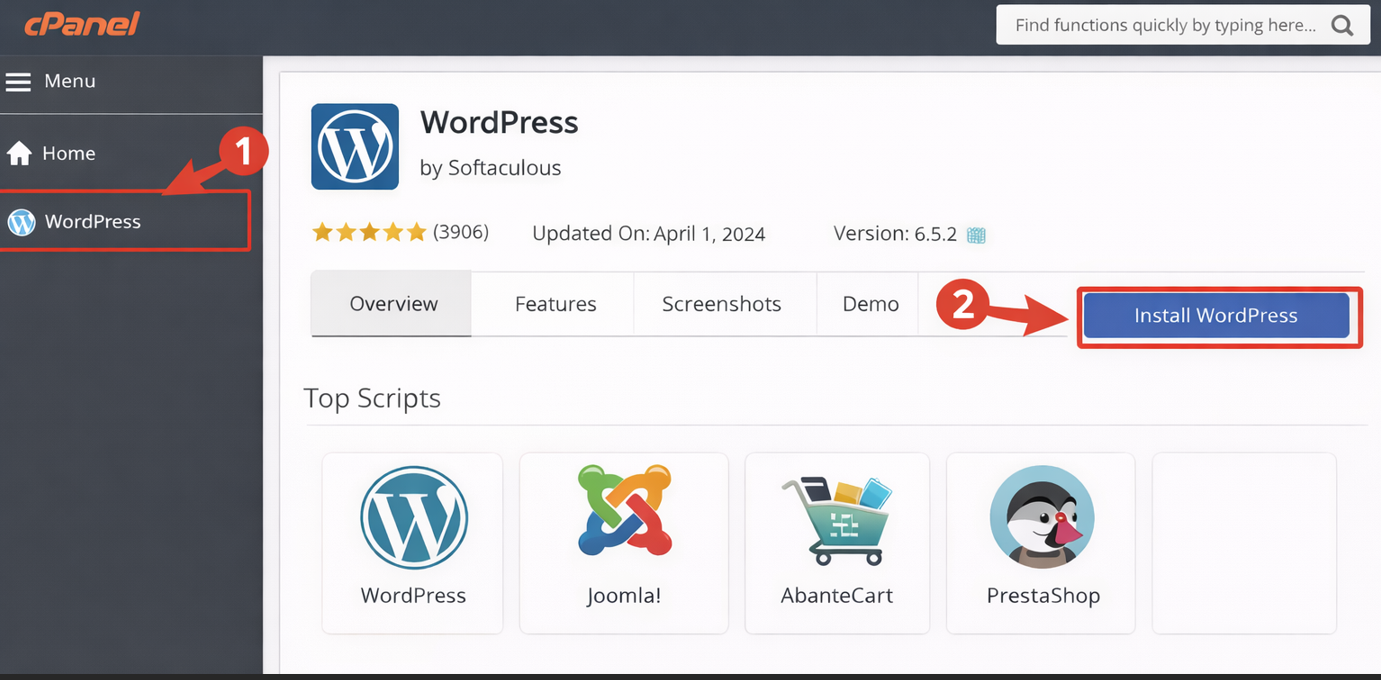1381x680 pixels.
Task: Click 'Updated On: April 1, 2024' text
Action: (x=648, y=234)
